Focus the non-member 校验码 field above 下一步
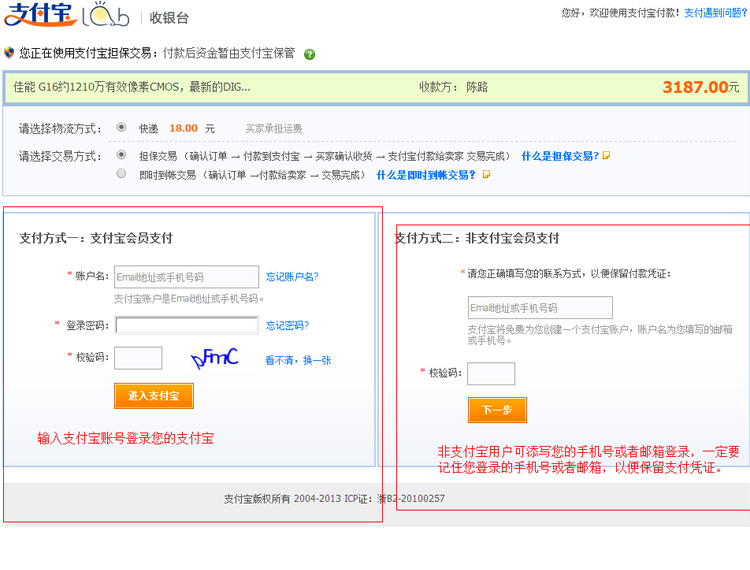Screen dimensions: 750x570 (491, 373)
